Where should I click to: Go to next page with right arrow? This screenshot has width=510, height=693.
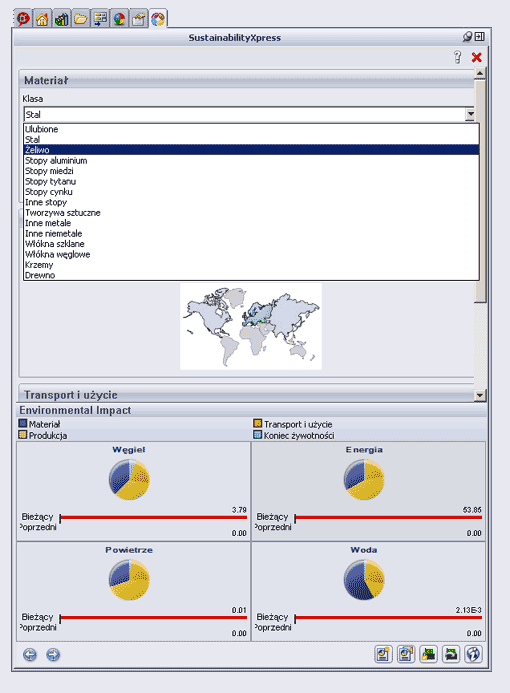pyautogui.click(x=53, y=655)
